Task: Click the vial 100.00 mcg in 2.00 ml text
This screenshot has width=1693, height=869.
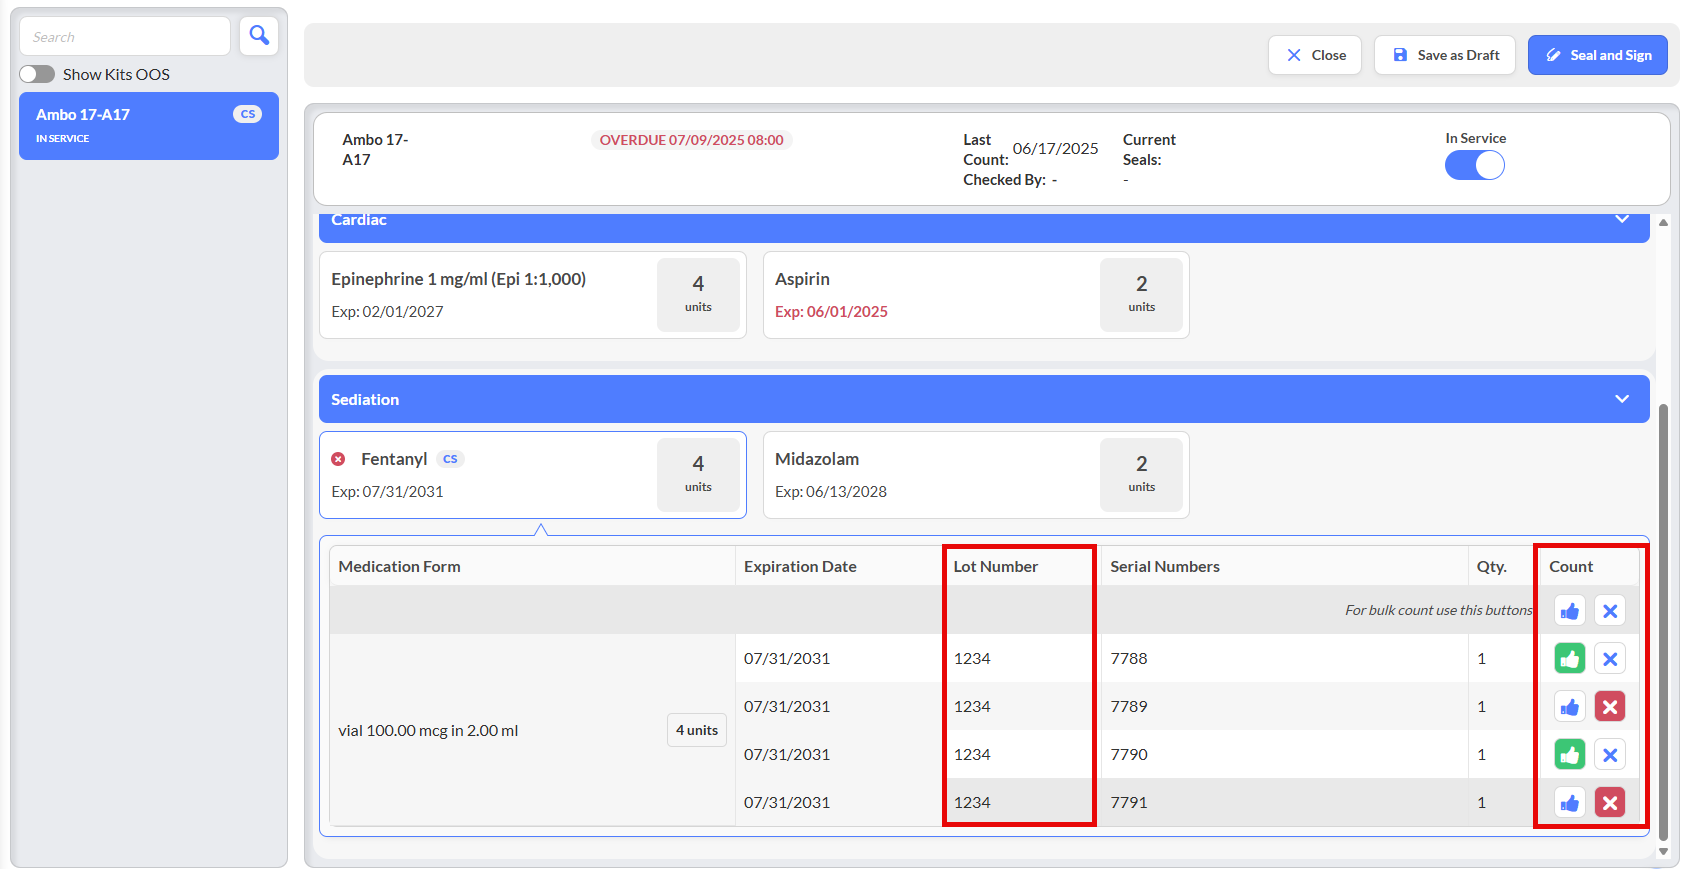Action: 428,730
